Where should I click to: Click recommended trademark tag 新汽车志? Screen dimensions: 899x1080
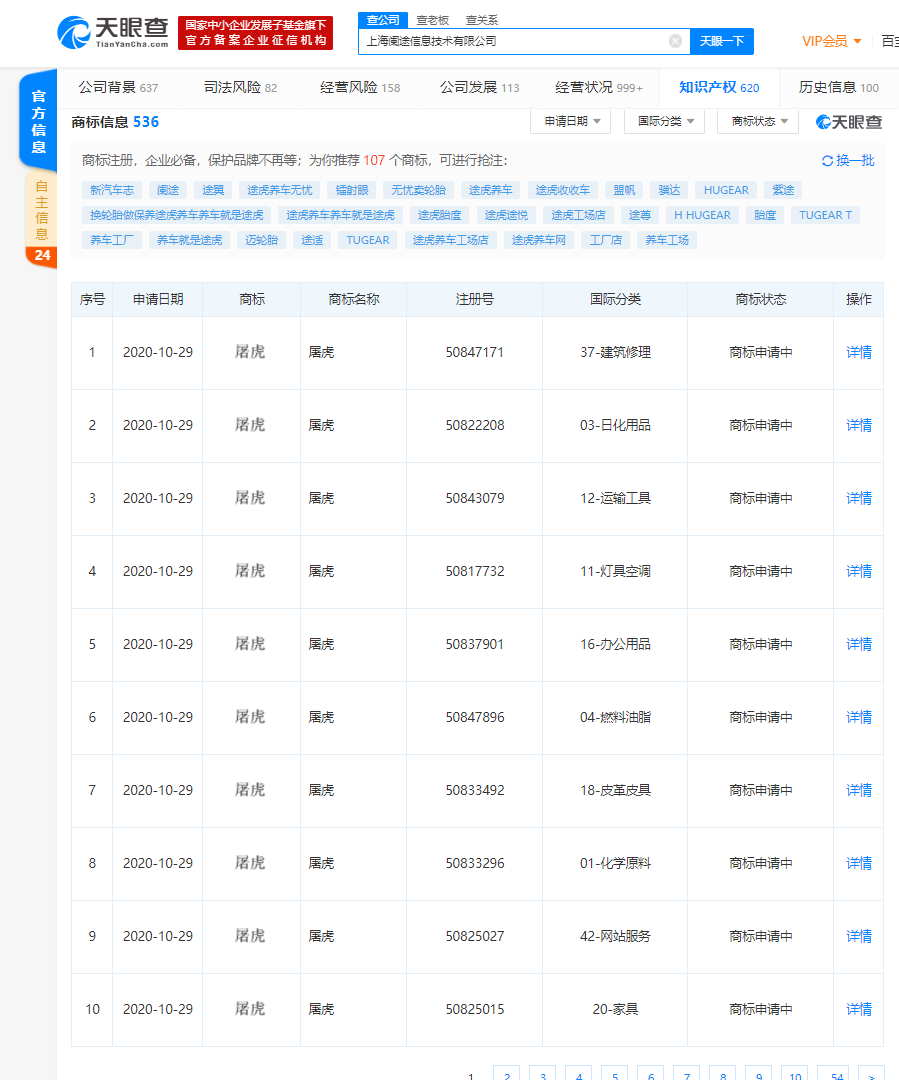112,190
